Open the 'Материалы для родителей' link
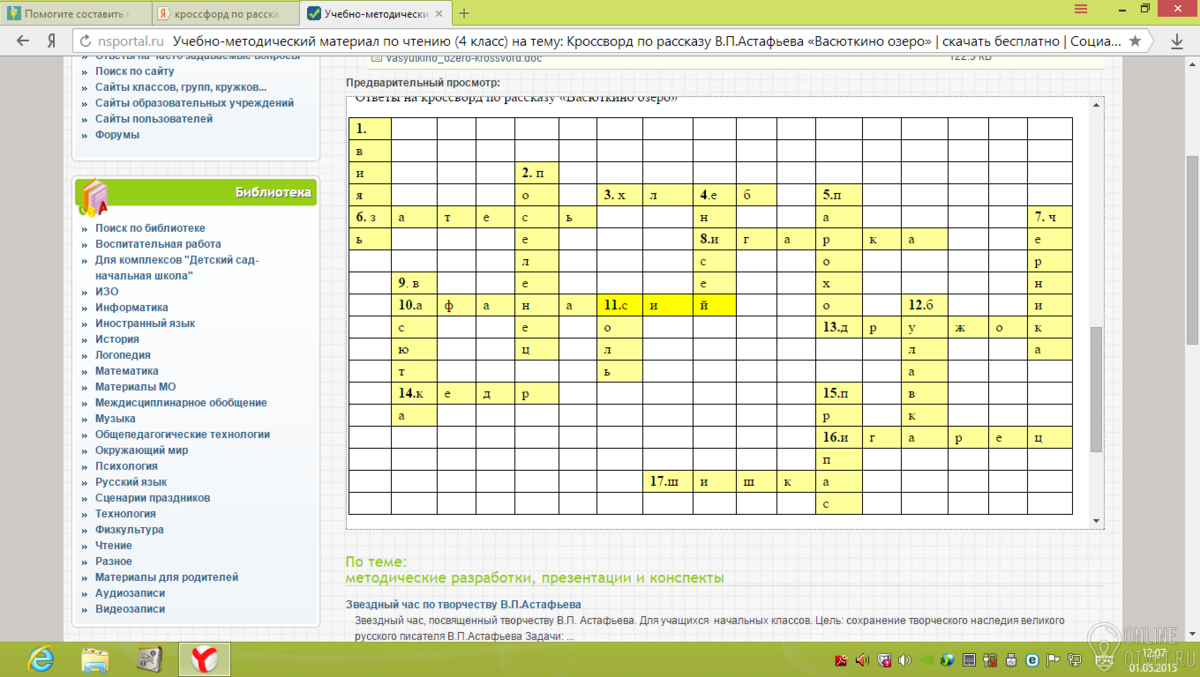The height and width of the screenshot is (677, 1200). coord(166,577)
